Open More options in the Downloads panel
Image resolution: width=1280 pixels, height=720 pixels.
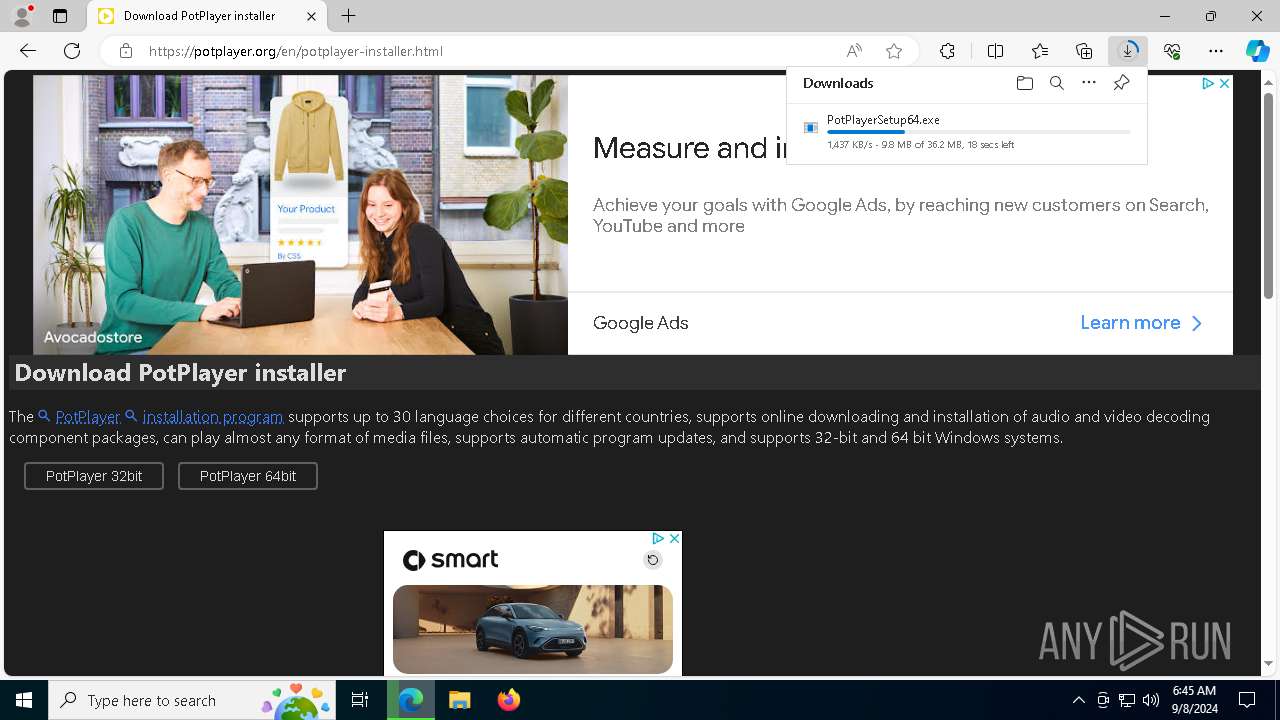1089,83
